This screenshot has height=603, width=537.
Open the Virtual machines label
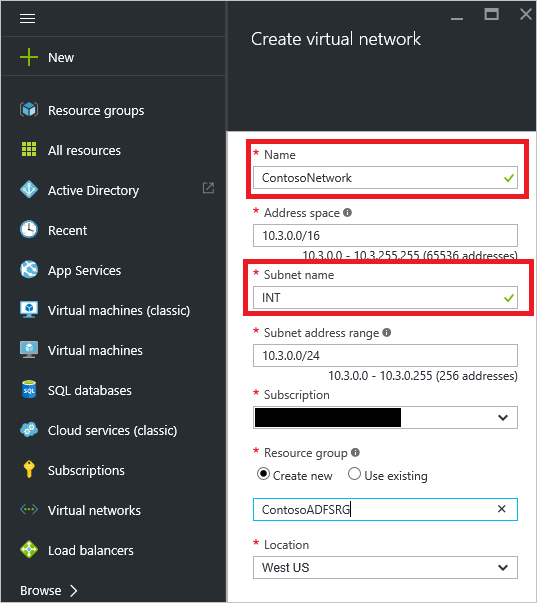[x=95, y=350]
